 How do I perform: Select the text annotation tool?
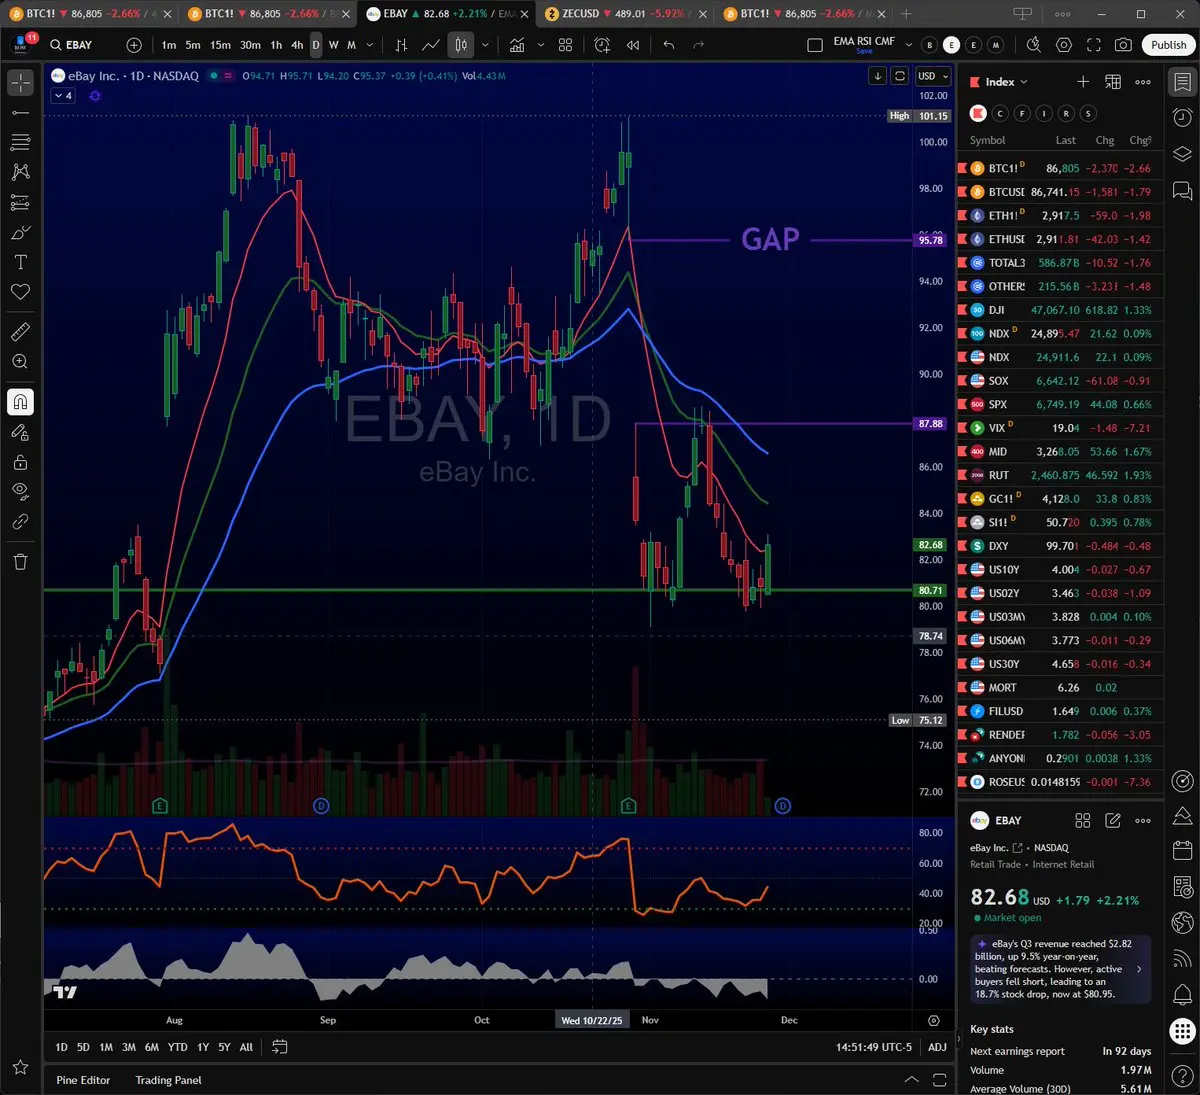point(20,262)
